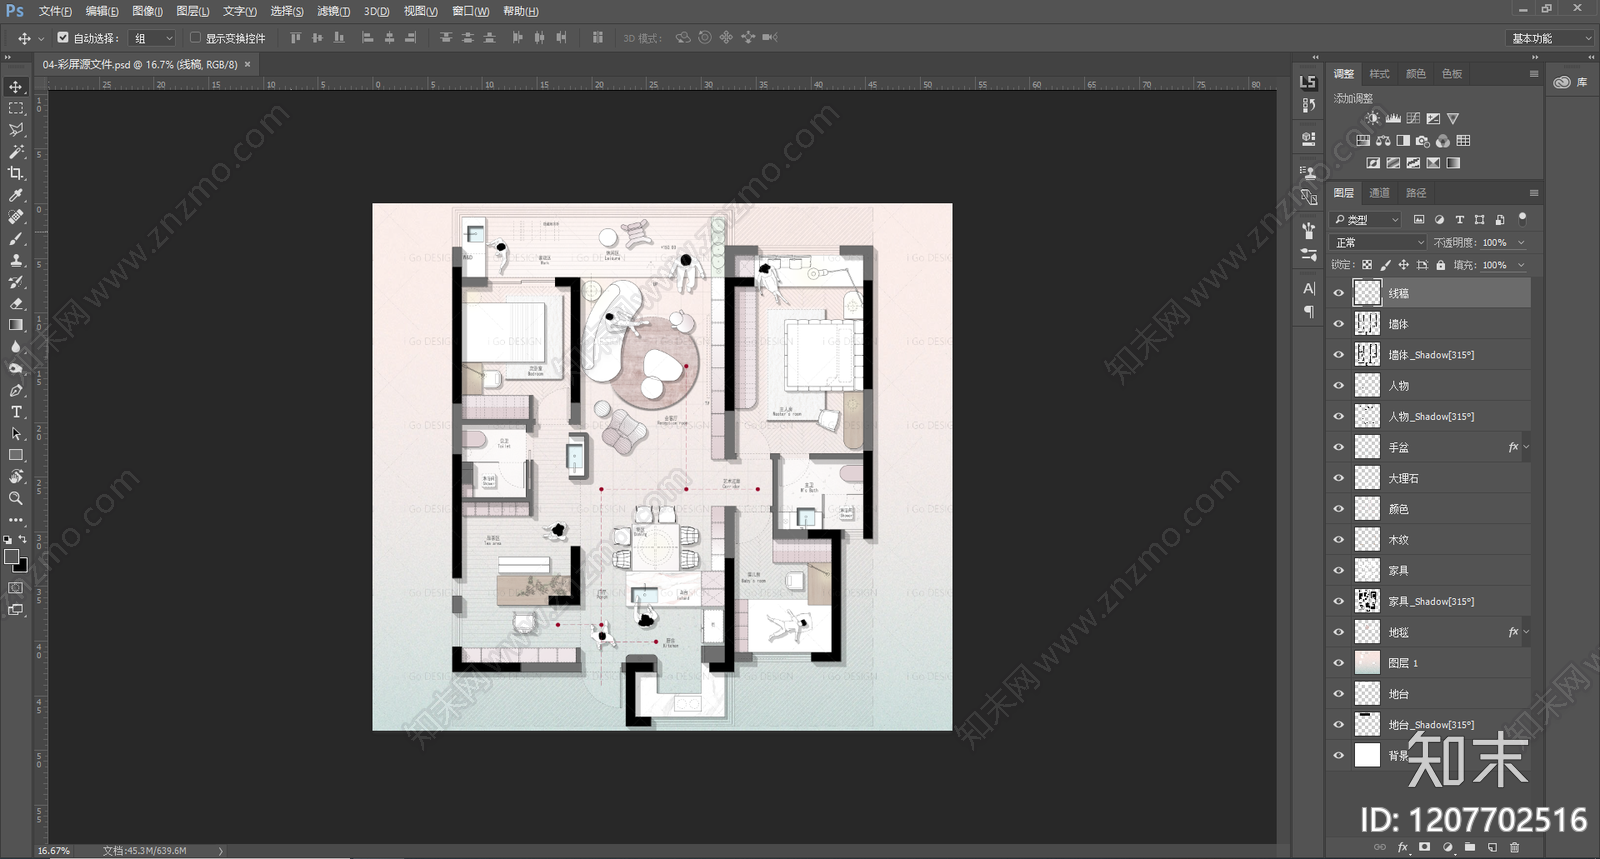Open the layer style fx menu at panel bottom

(x=1403, y=847)
